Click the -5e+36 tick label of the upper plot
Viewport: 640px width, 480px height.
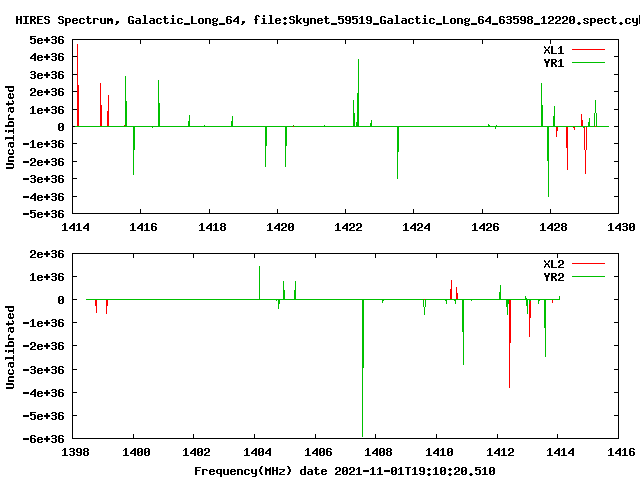point(43,214)
